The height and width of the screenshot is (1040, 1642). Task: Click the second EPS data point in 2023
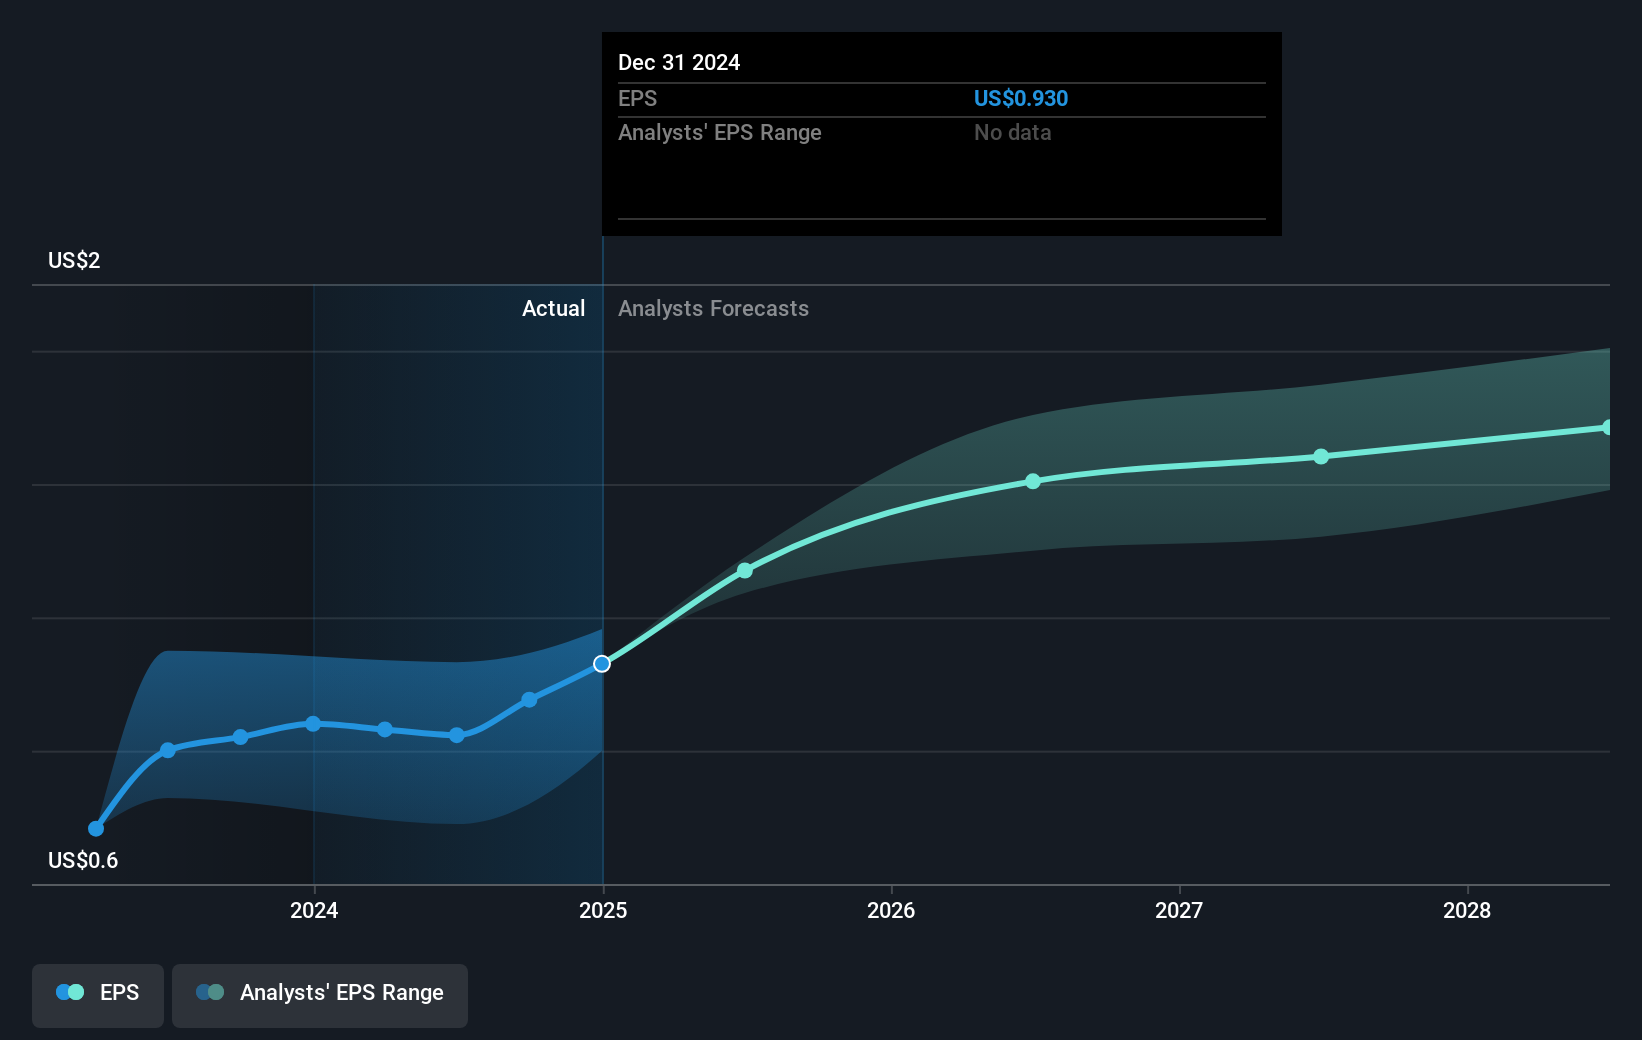pos(168,750)
